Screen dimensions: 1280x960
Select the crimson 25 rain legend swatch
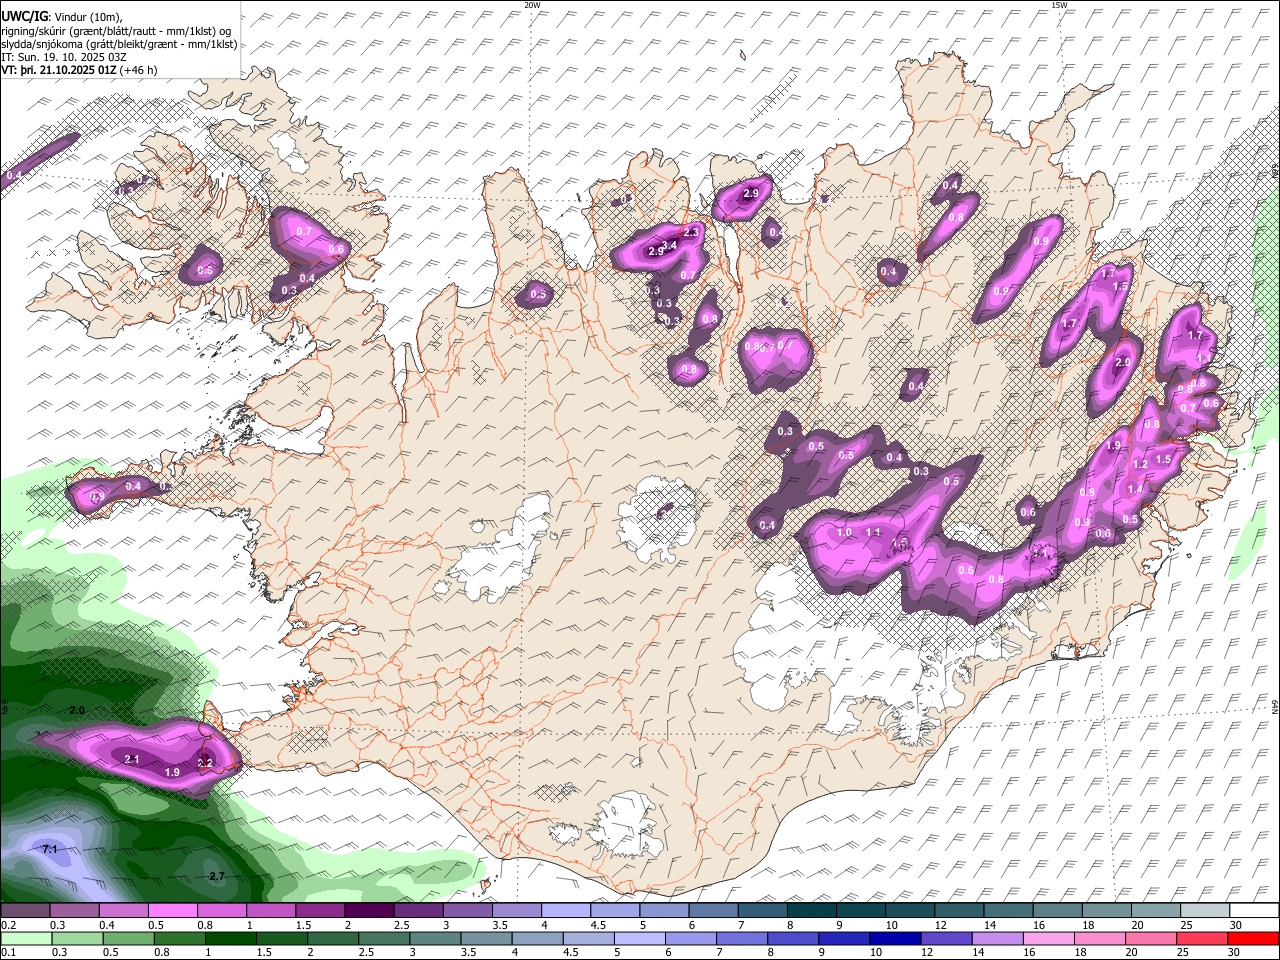pyautogui.click(x=1201, y=938)
